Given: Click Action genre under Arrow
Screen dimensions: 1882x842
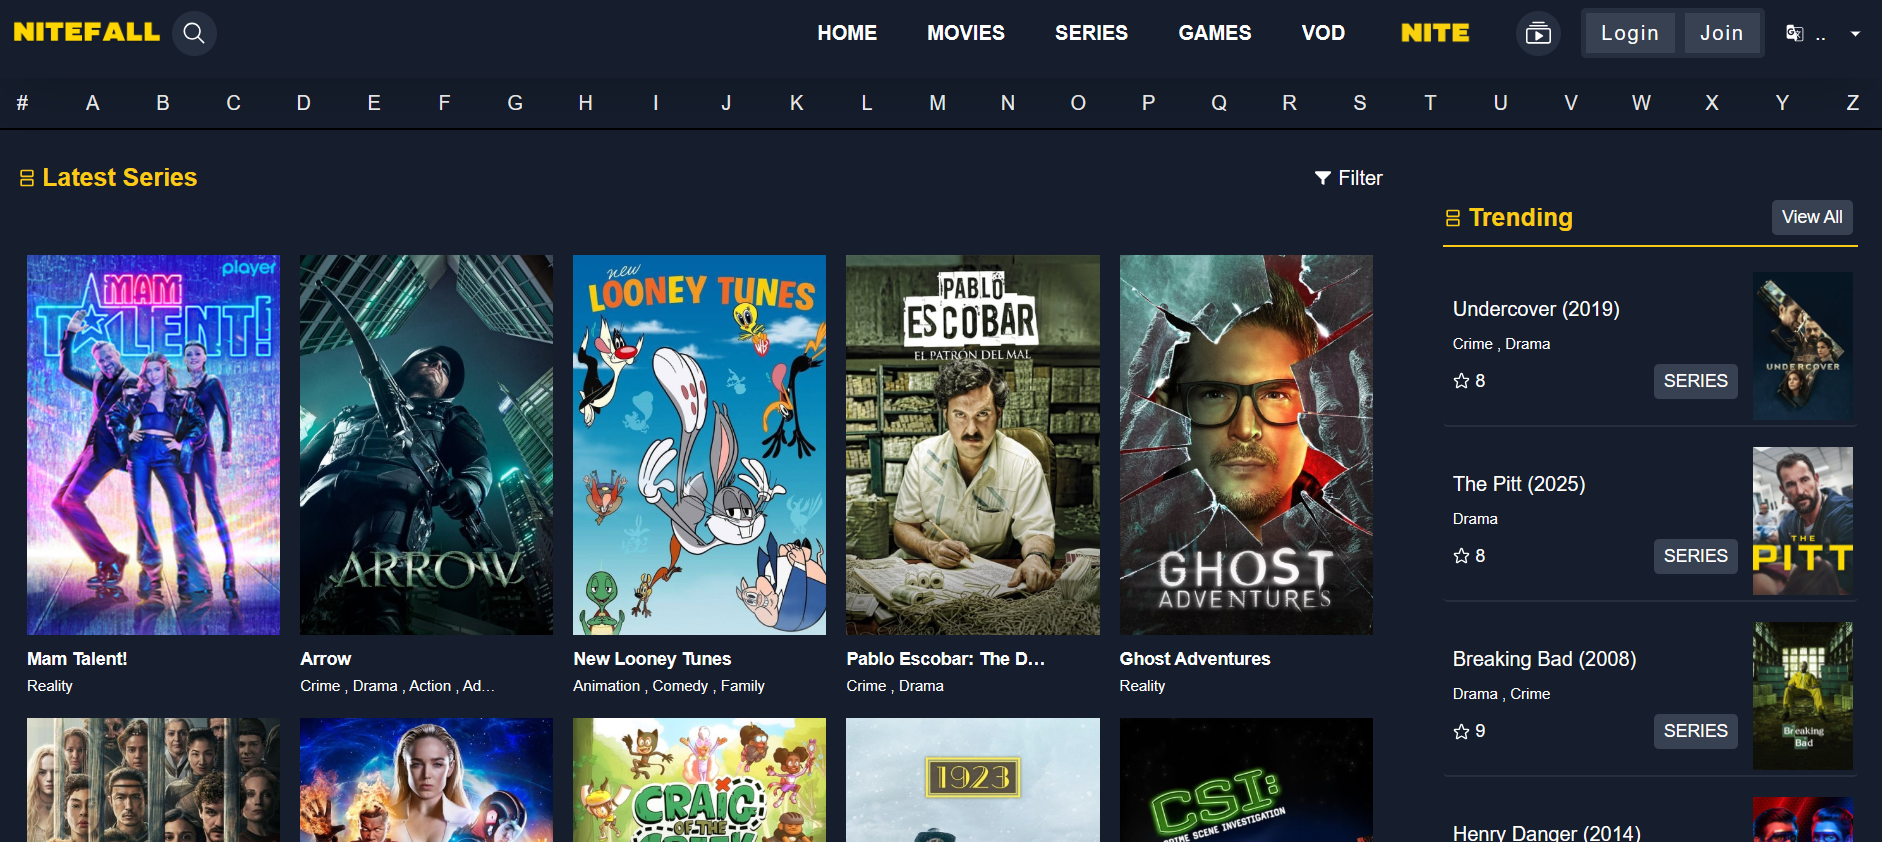Looking at the screenshot, I should (430, 686).
